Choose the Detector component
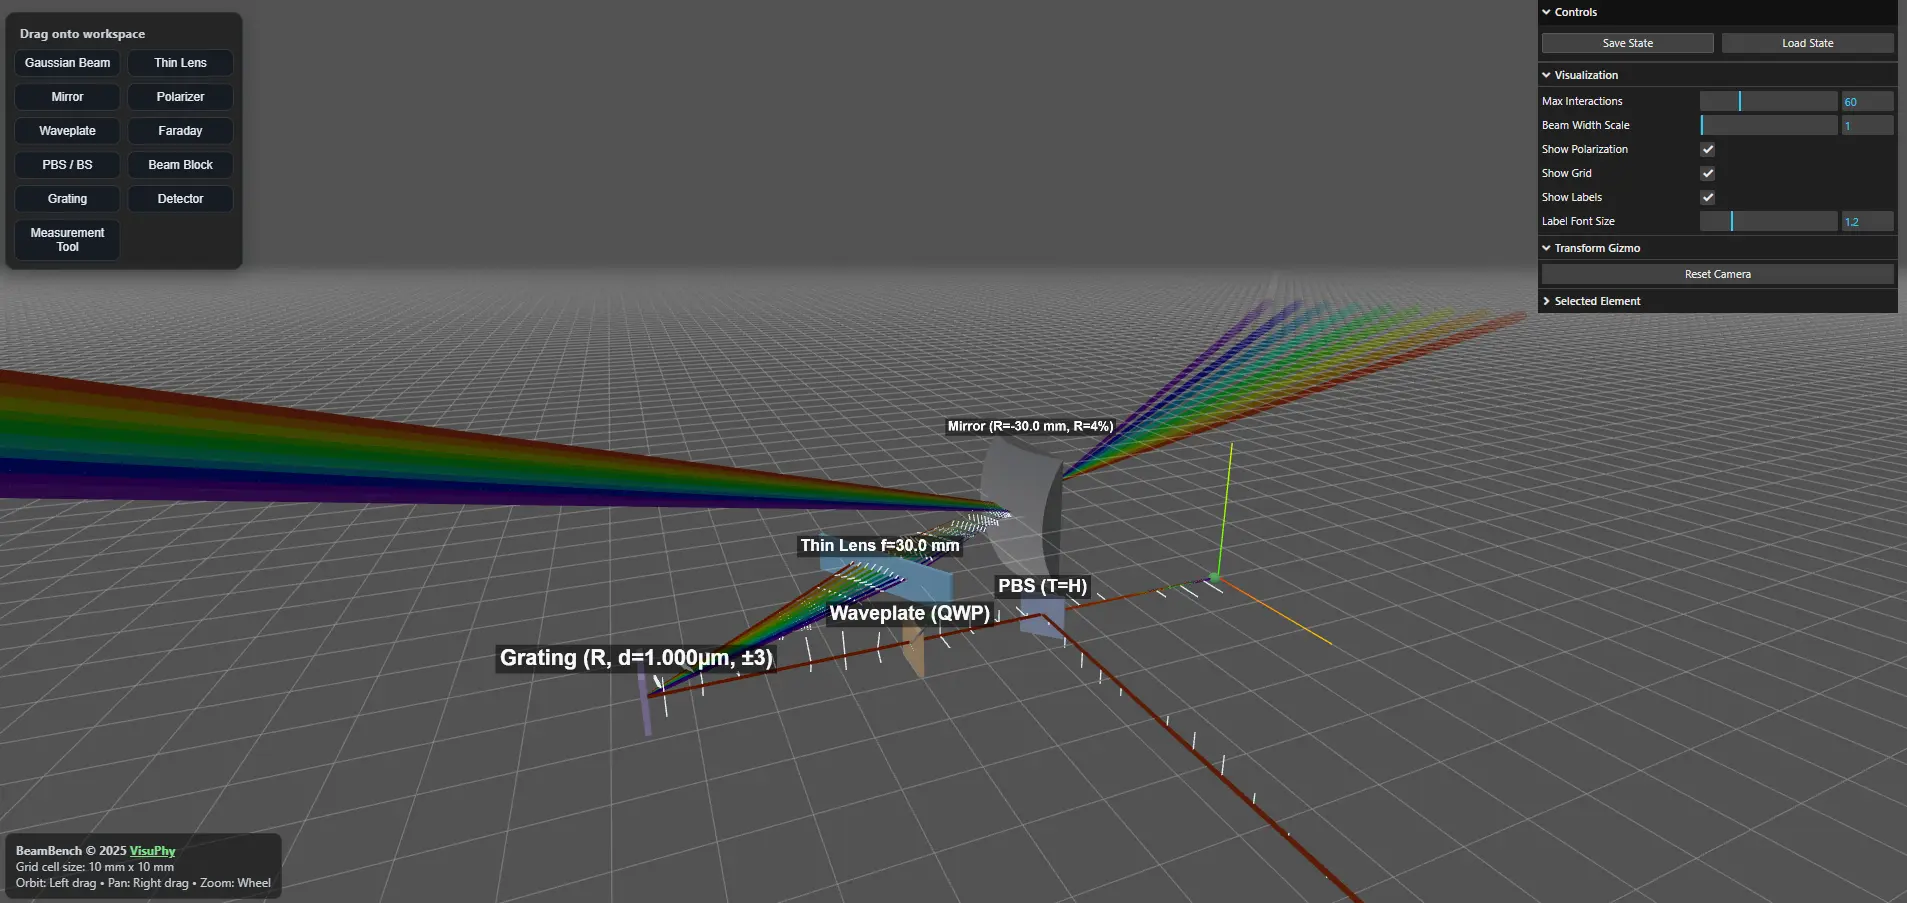Viewport: 1907px width, 903px height. click(x=180, y=198)
